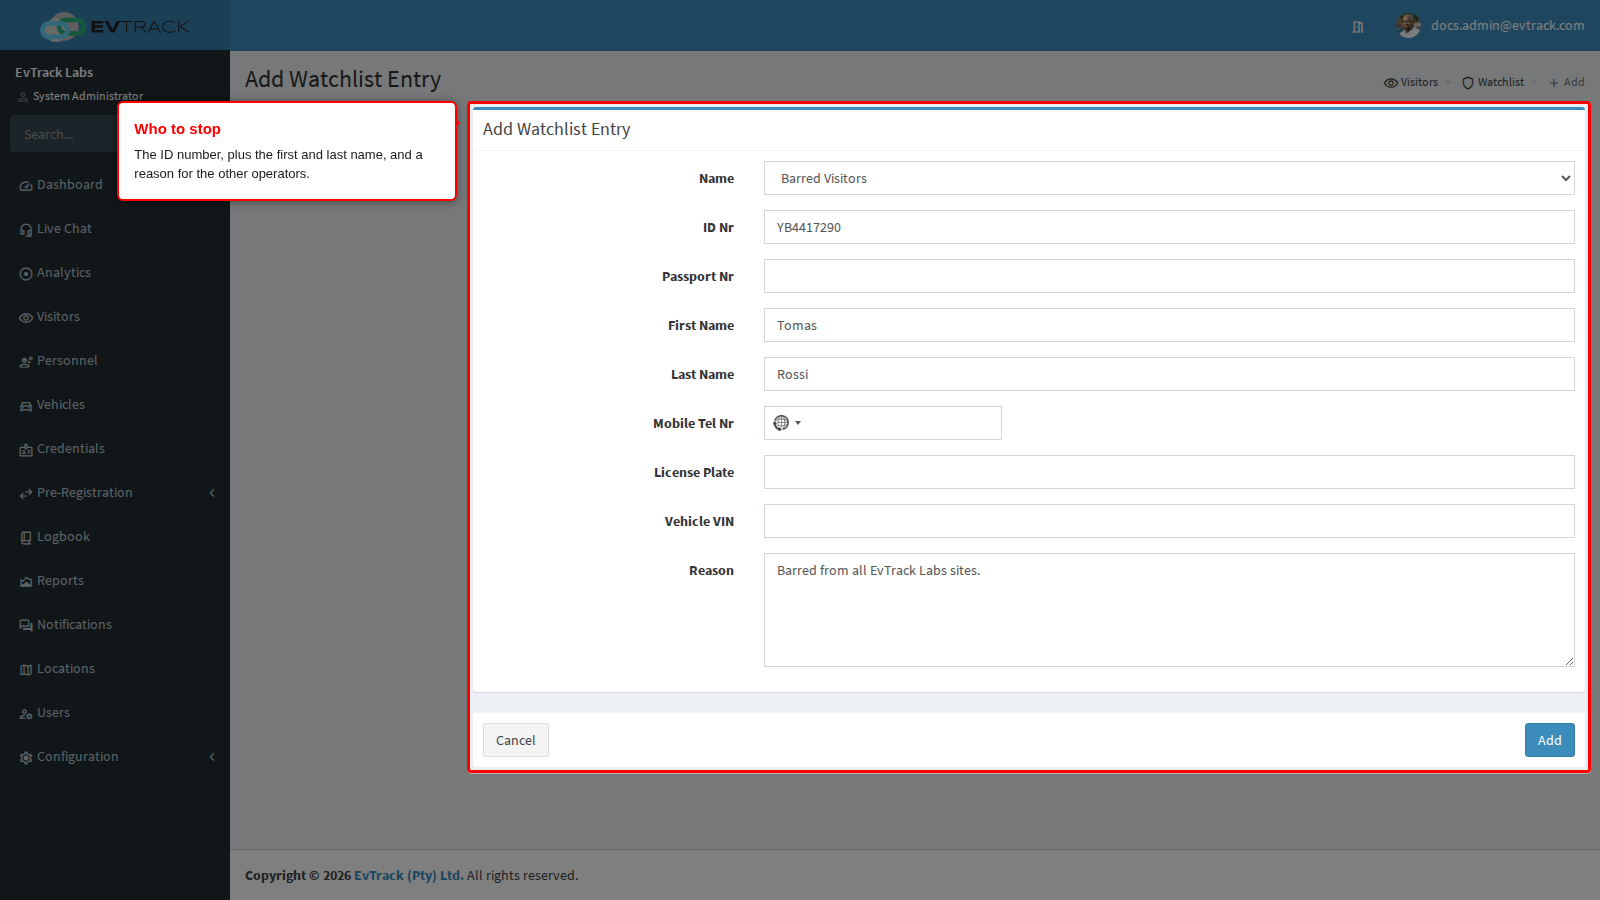
Task: Click the EvTrack (Pty) Ltd. footer link
Action: [408, 876]
